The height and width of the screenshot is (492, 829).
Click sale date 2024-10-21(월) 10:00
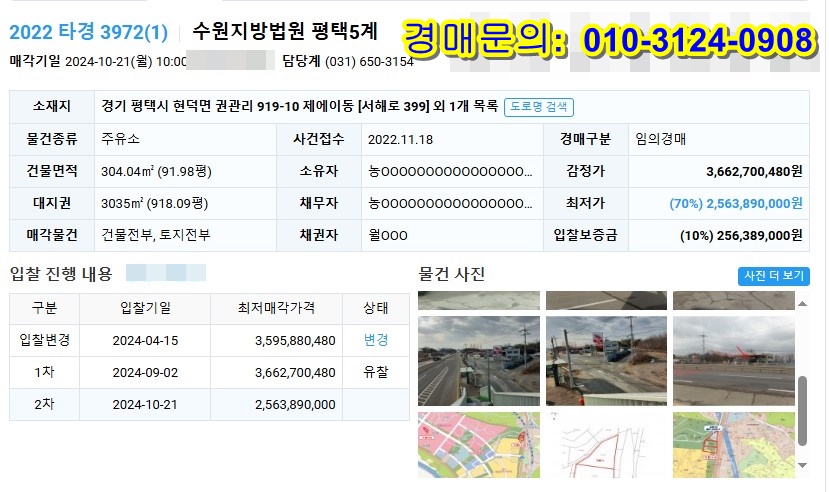[x=126, y=61]
